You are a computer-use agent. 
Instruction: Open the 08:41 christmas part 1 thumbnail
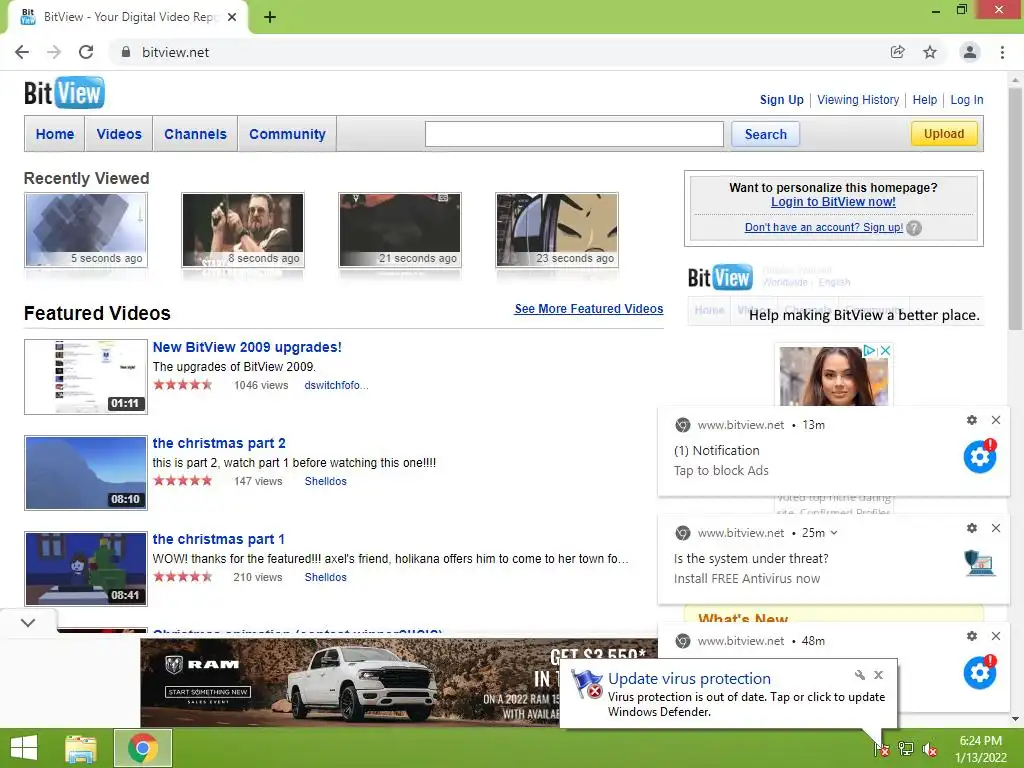(86, 569)
